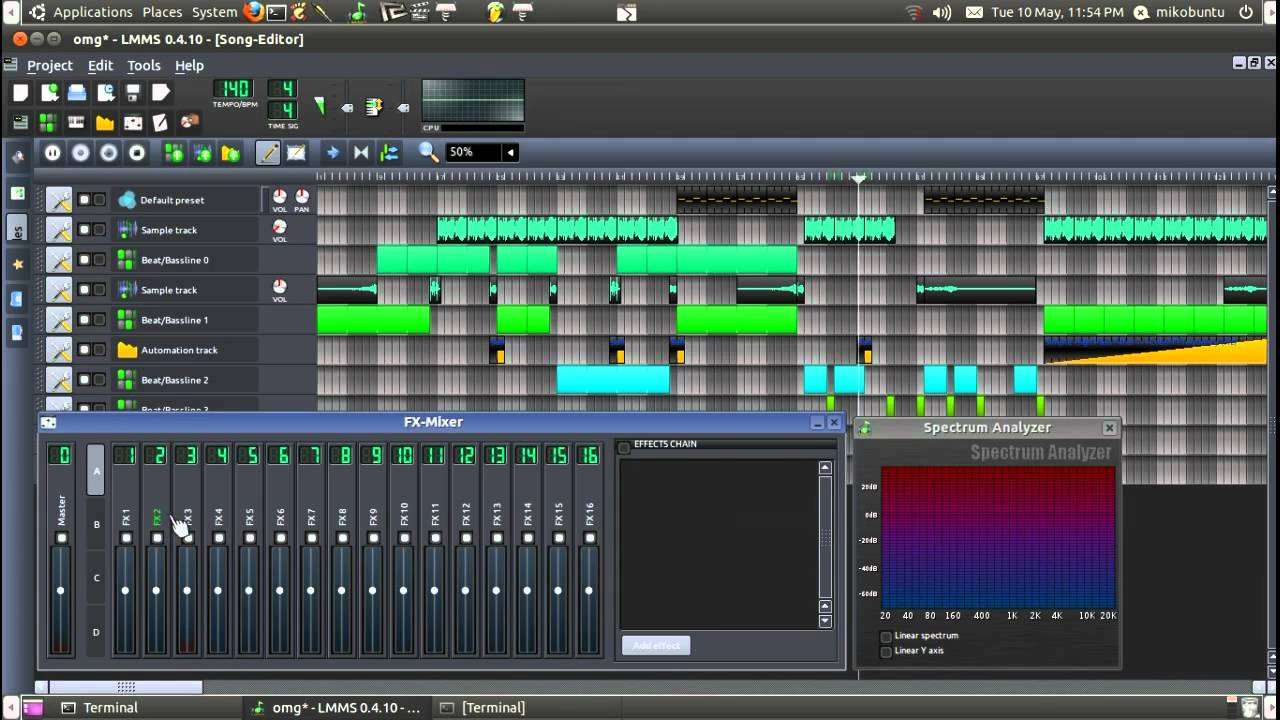Open track options for Beat/Bassline 1

coord(59,320)
